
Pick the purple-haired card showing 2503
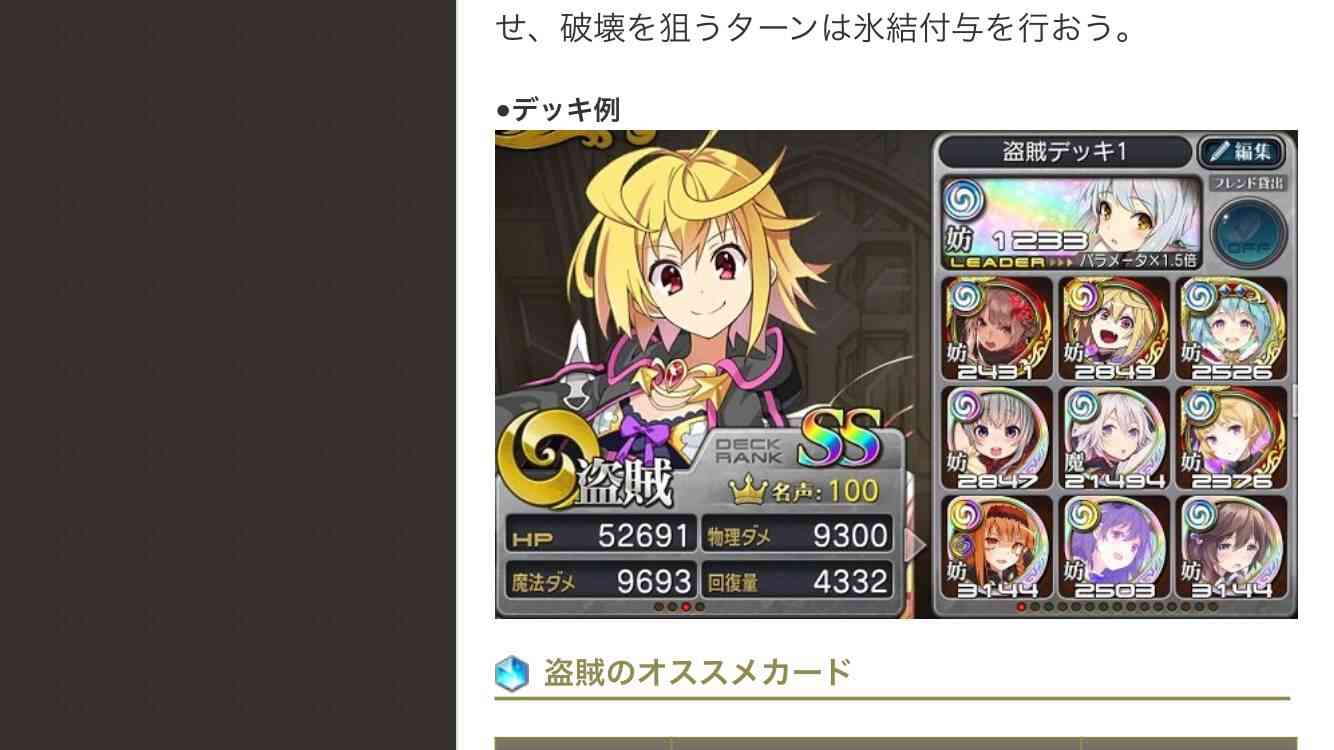pos(1114,546)
